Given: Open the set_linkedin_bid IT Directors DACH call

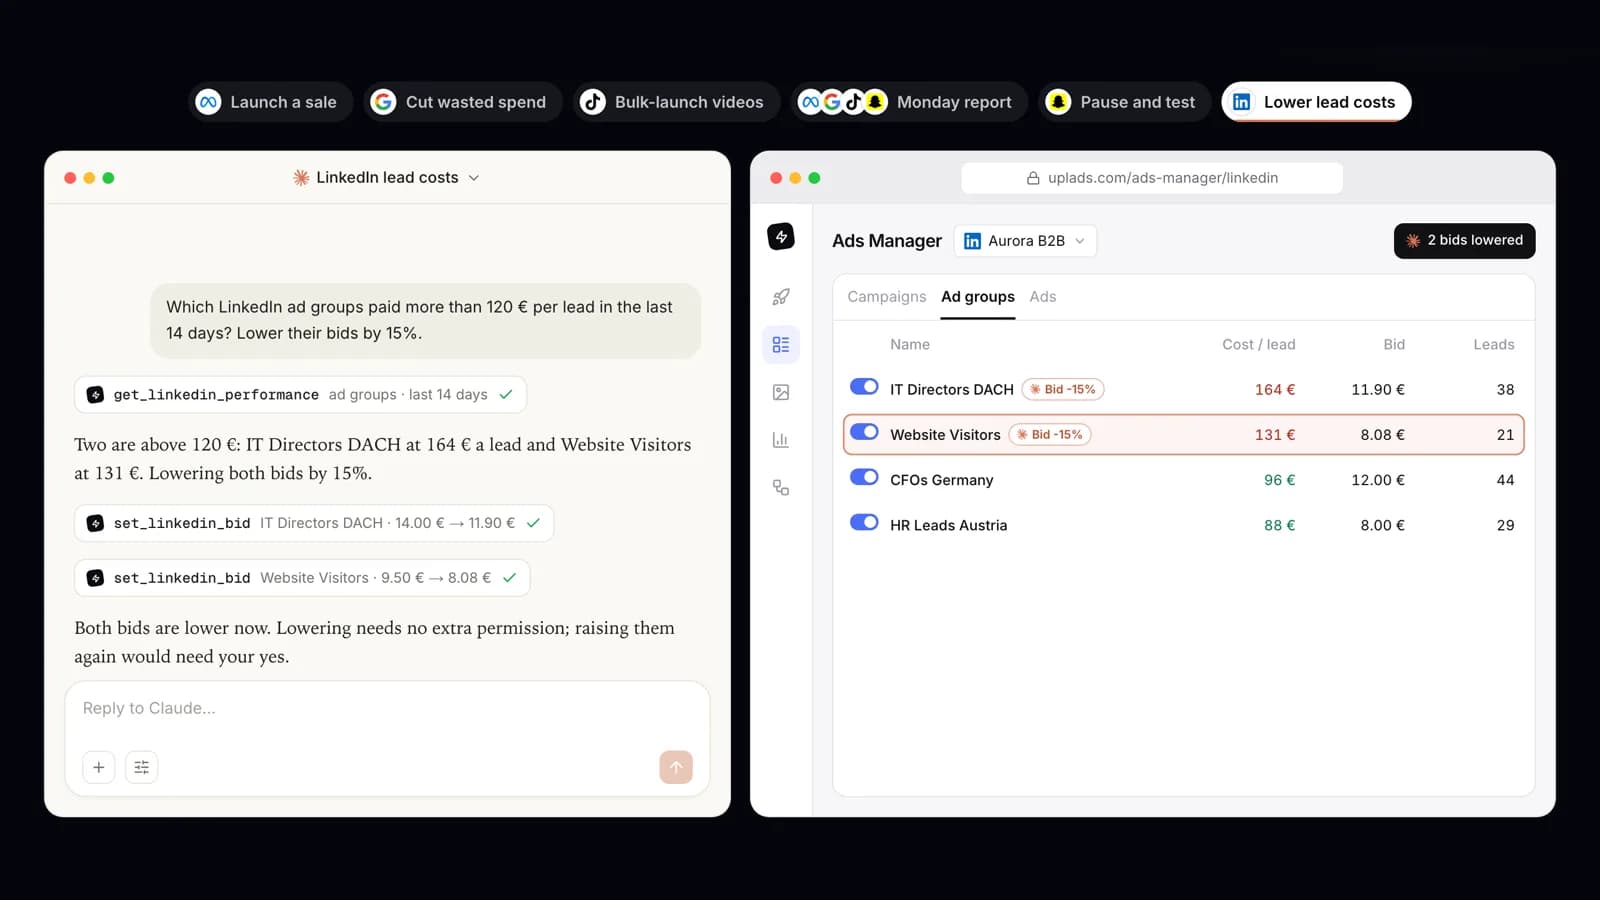Looking at the screenshot, I should 314,523.
